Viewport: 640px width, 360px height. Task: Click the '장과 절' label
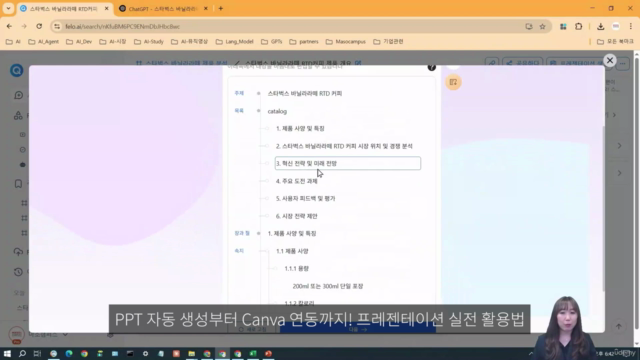(x=242, y=233)
